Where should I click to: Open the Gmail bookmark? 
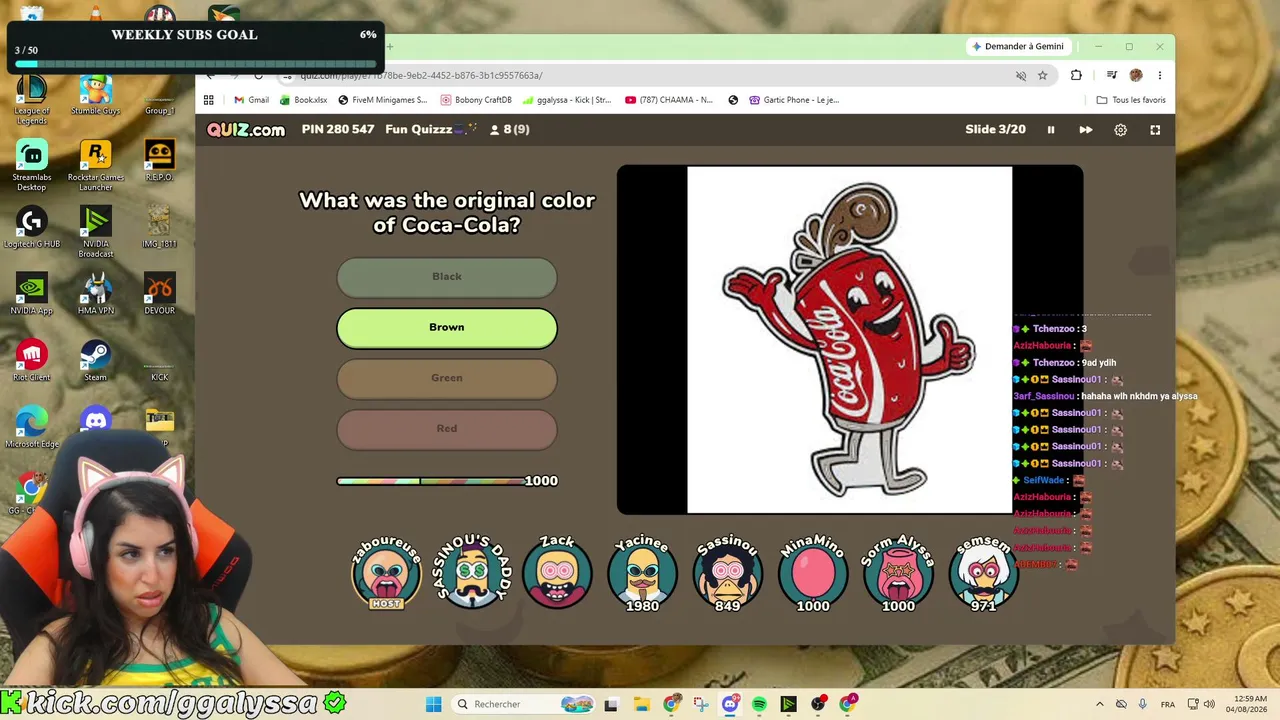click(251, 100)
